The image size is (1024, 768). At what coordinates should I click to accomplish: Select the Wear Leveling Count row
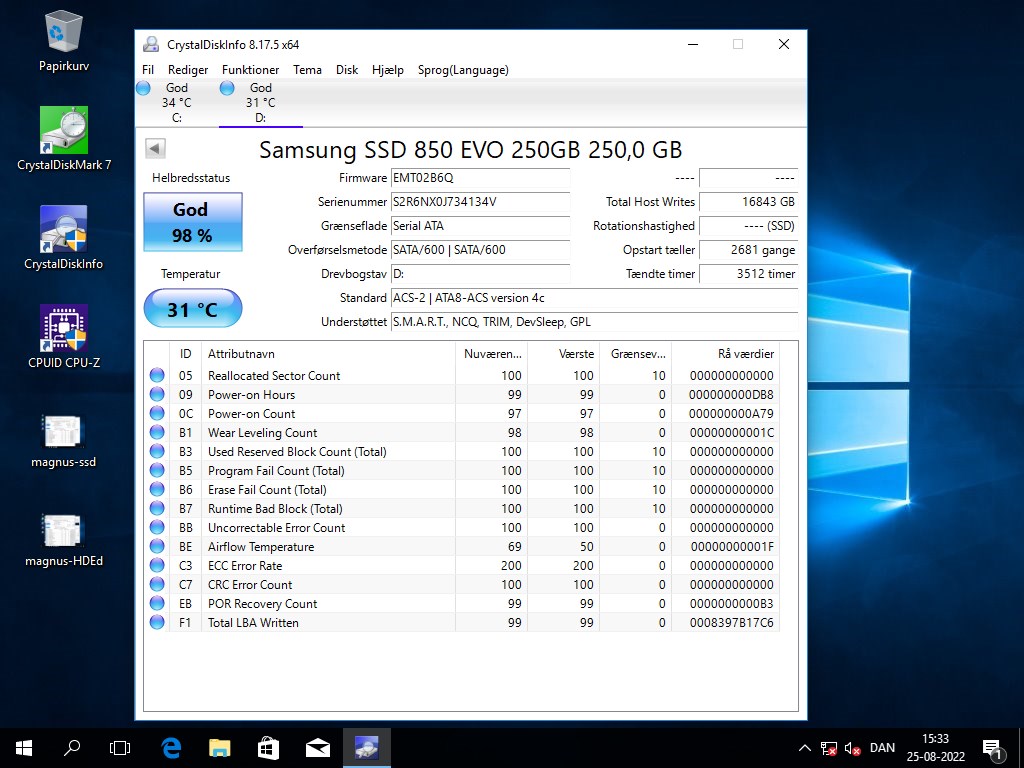click(x=262, y=433)
